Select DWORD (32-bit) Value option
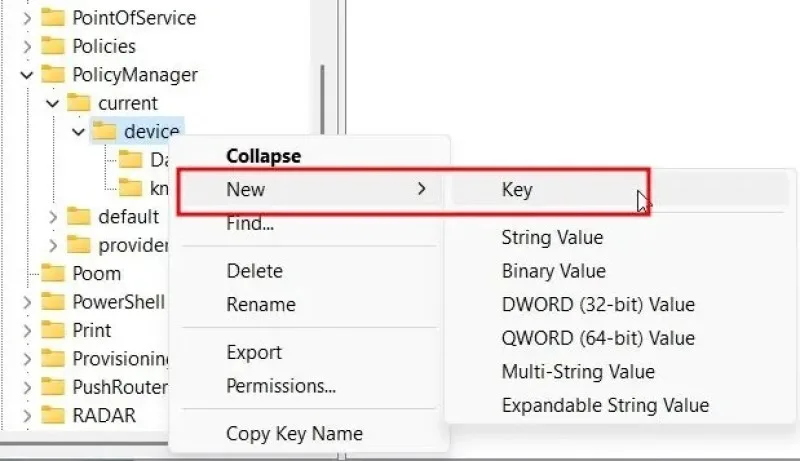This screenshot has height=461, width=800. point(598,304)
